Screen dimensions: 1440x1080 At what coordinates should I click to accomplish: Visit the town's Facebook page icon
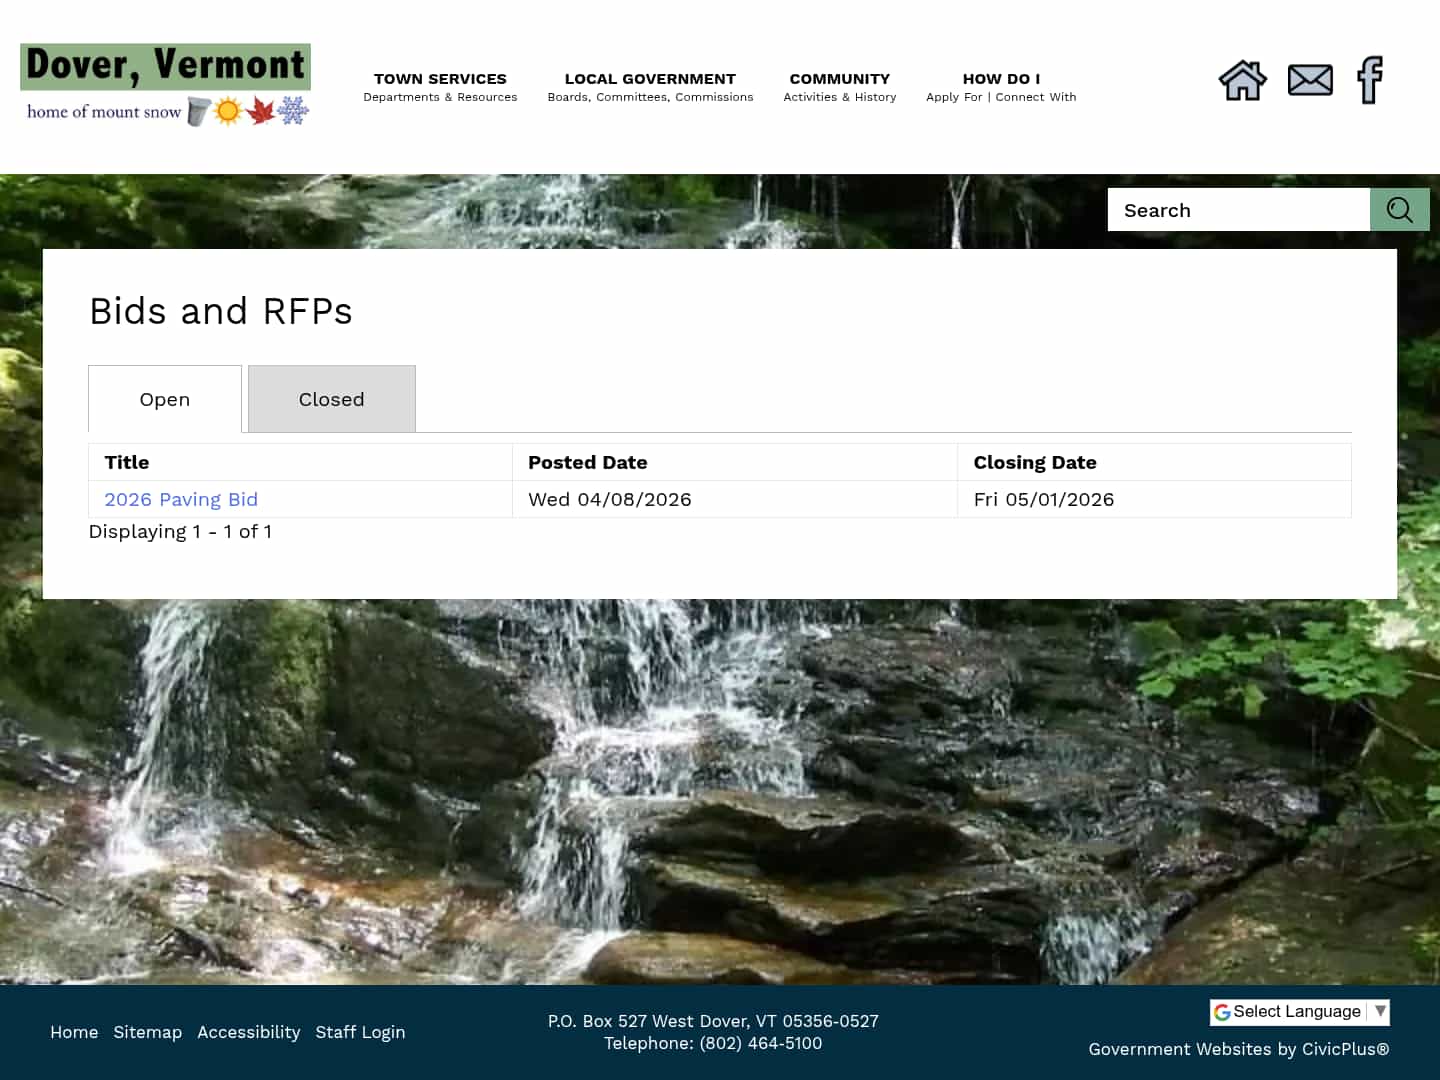[x=1369, y=80]
